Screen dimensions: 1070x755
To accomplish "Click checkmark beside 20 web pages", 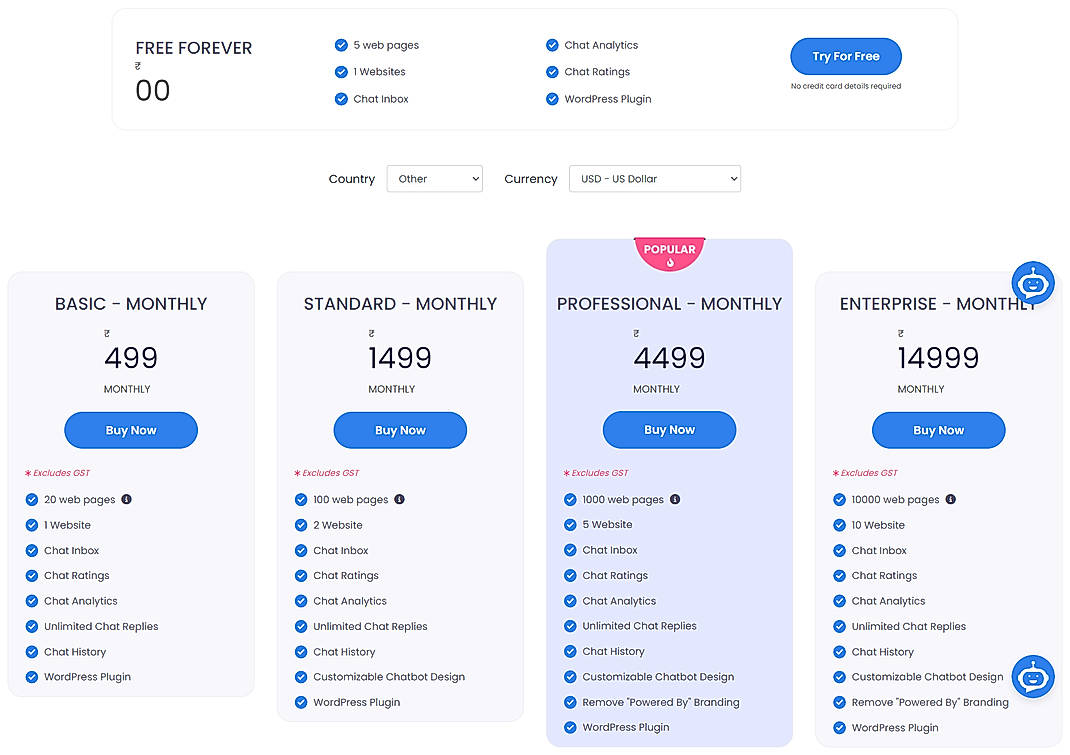I will 31,500.
